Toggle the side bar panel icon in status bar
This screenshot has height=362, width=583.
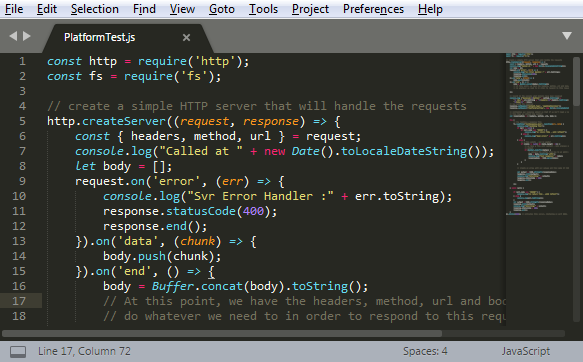point(18,352)
